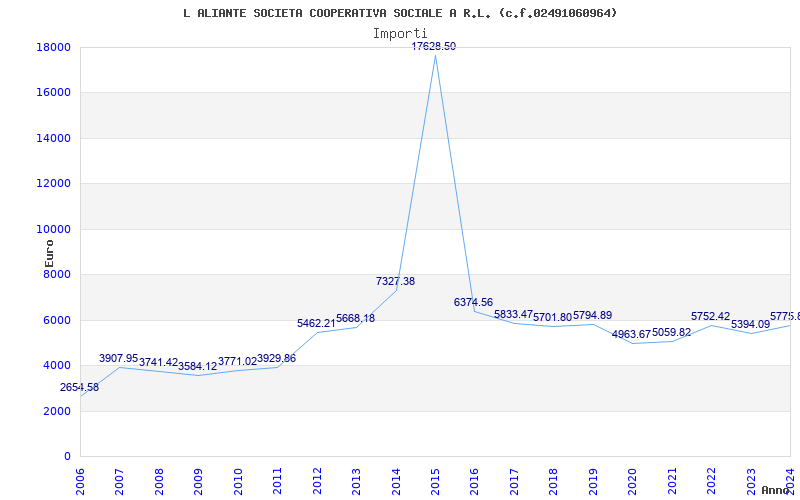Select the 6374.56 data label
The image size is (800, 500).
pos(473,303)
